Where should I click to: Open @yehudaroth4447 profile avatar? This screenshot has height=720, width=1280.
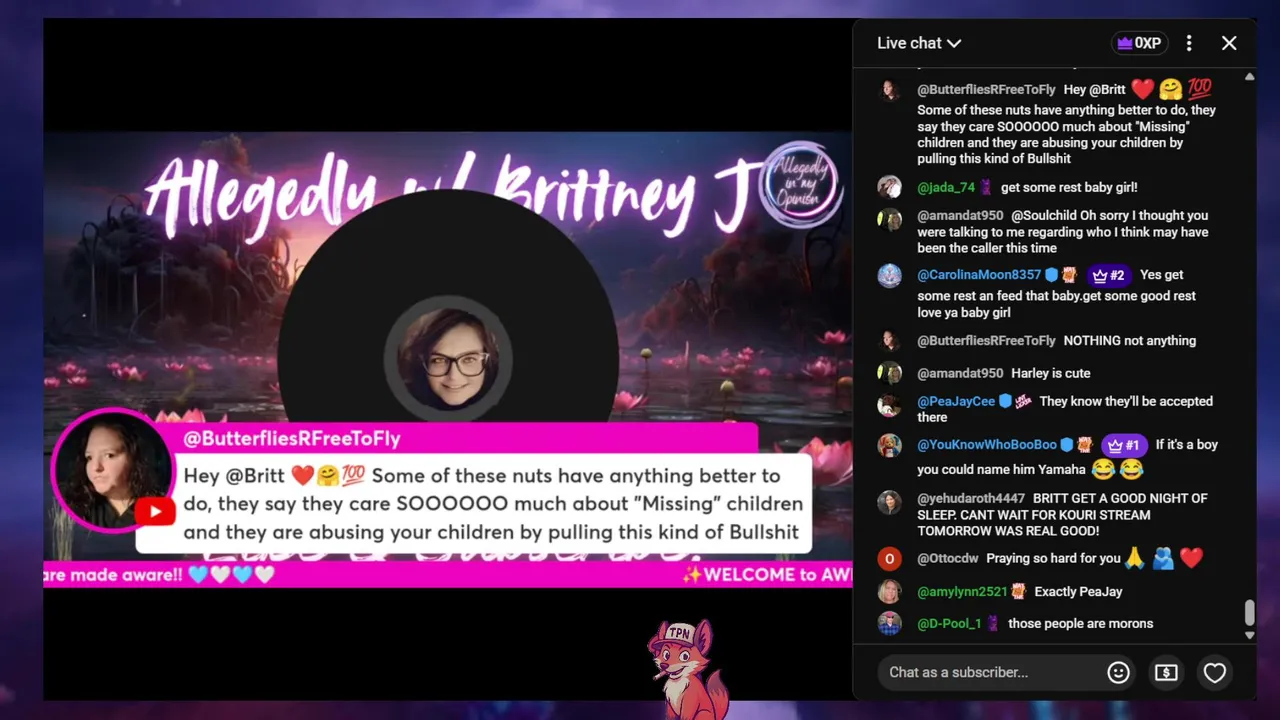point(889,502)
